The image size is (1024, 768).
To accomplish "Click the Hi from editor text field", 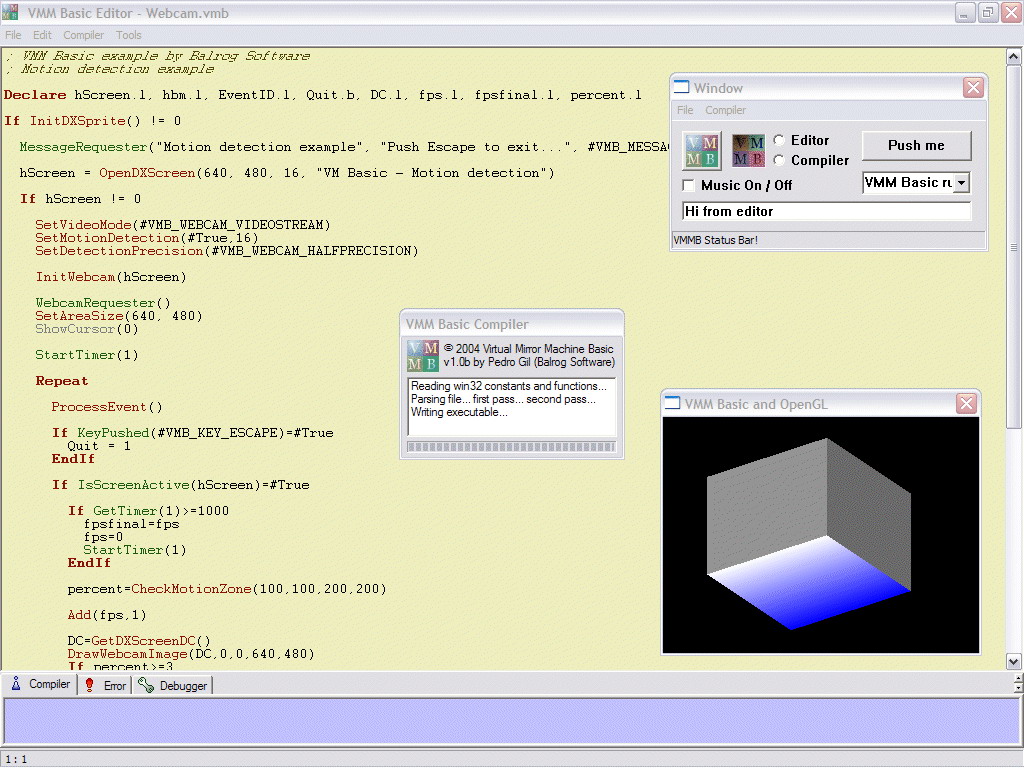I will pos(827,212).
